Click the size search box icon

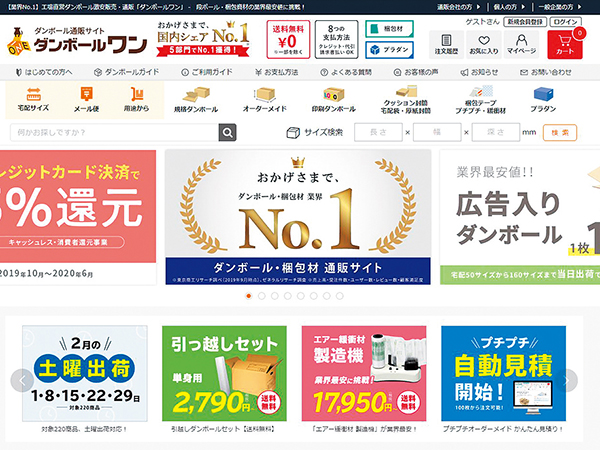pyautogui.click(x=293, y=132)
